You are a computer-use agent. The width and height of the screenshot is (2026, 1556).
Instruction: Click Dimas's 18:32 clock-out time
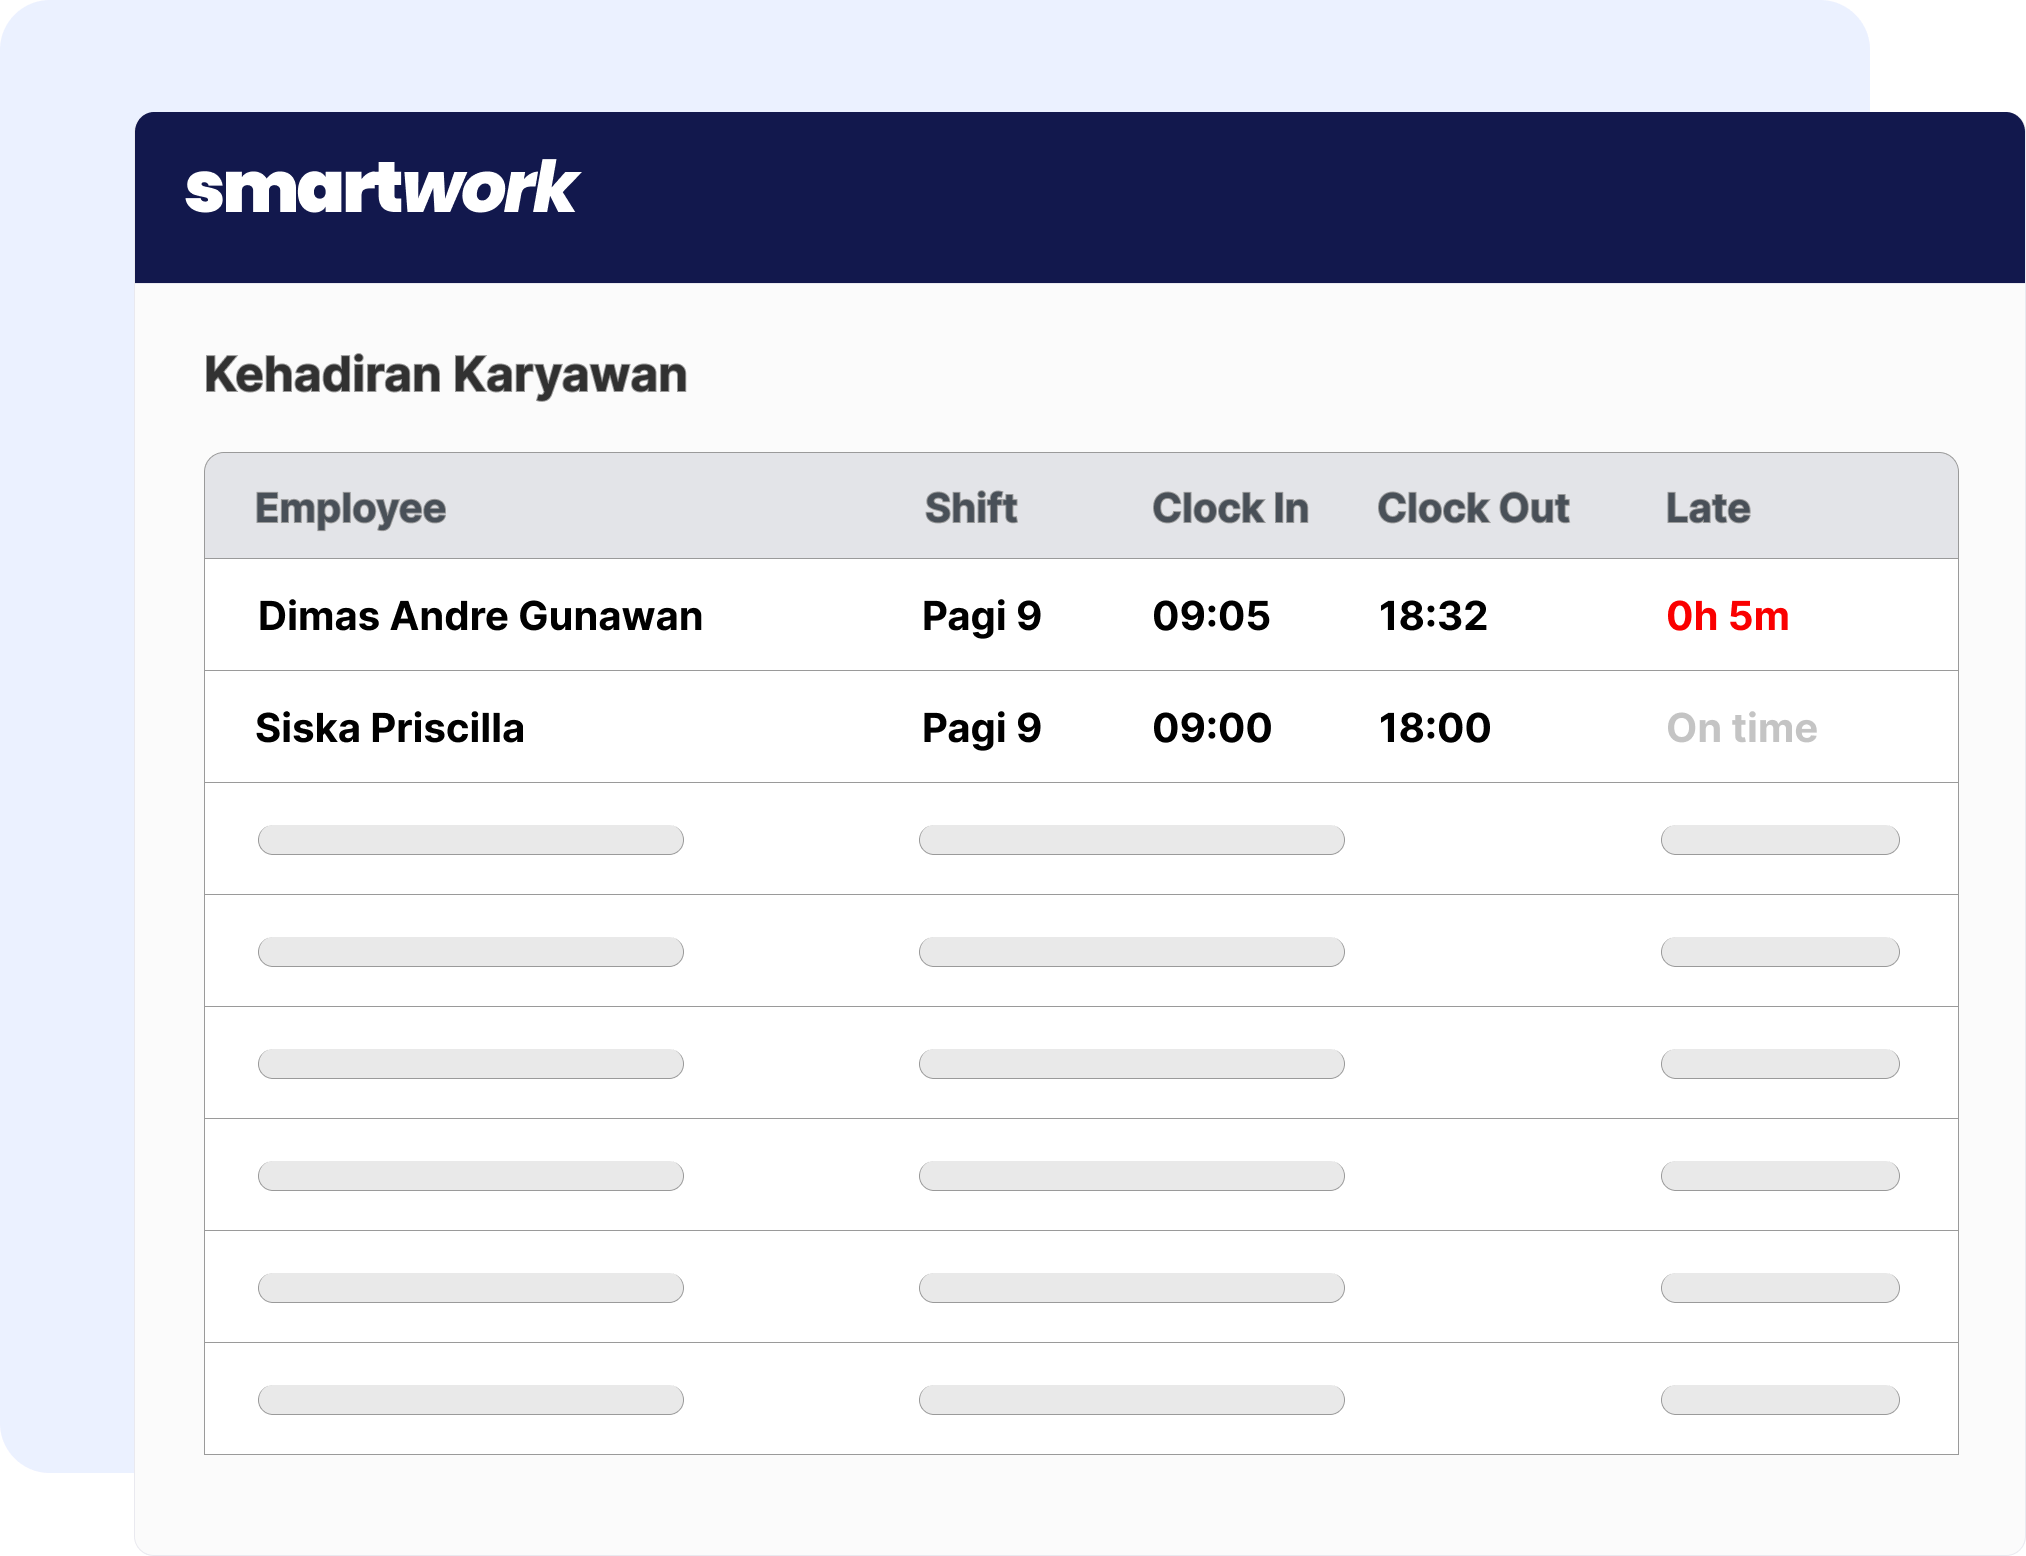pos(1433,616)
